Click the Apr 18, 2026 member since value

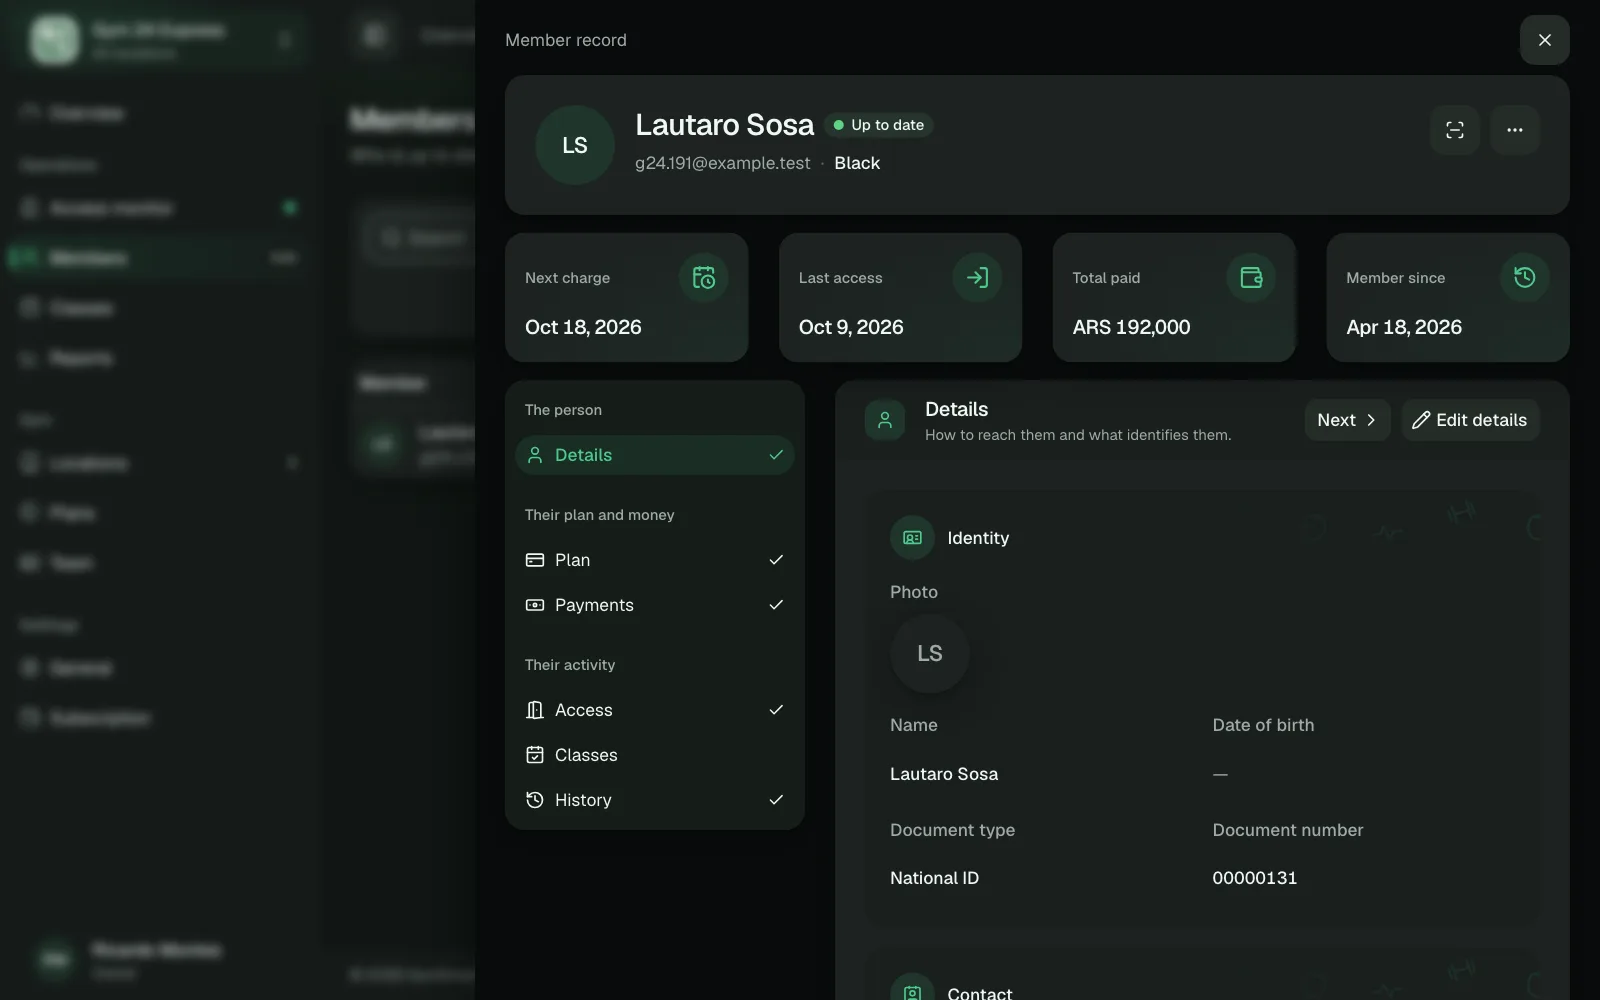click(x=1404, y=327)
